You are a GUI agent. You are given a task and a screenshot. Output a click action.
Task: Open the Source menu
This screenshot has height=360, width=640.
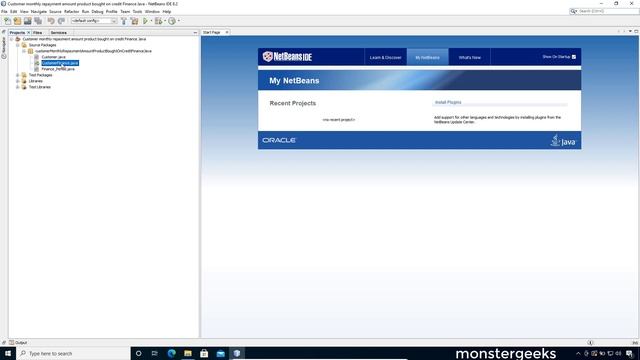point(55,11)
